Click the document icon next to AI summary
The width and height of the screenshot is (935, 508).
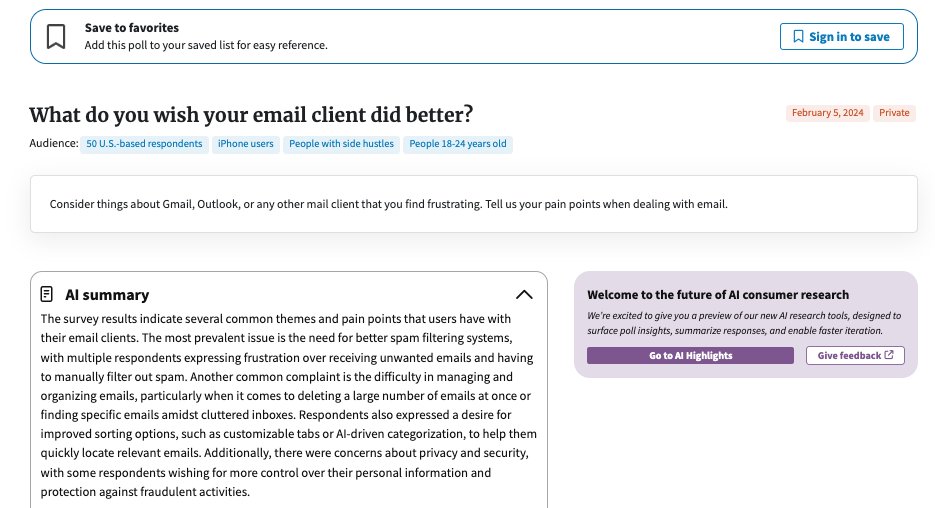tap(47, 294)
